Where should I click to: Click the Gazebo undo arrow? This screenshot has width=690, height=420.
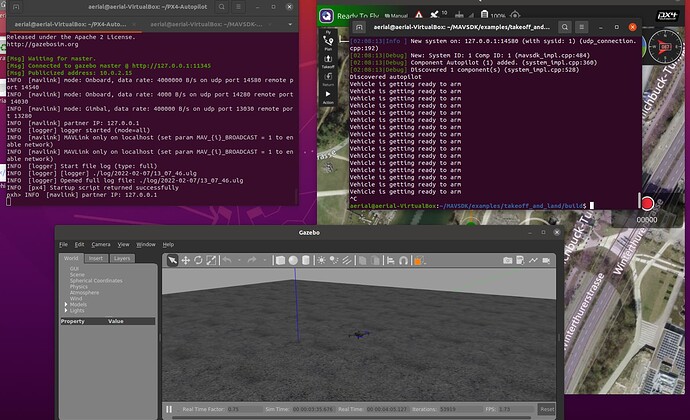coord(227,260)
